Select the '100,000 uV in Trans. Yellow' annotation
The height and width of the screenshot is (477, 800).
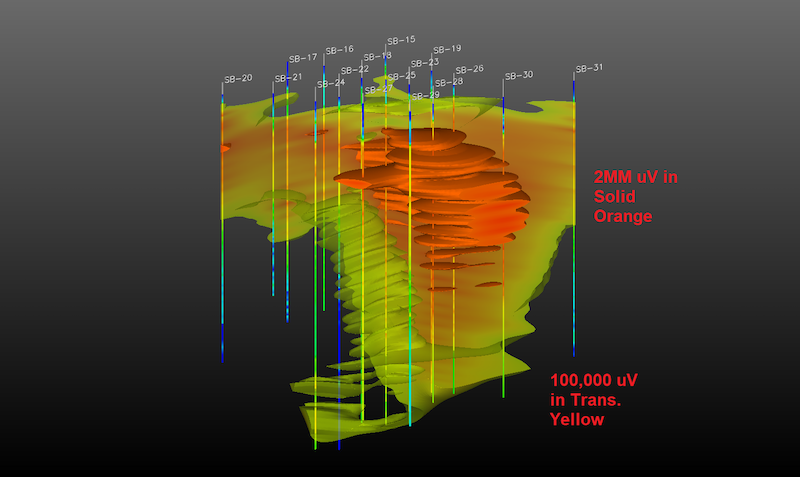click(594, 400)
